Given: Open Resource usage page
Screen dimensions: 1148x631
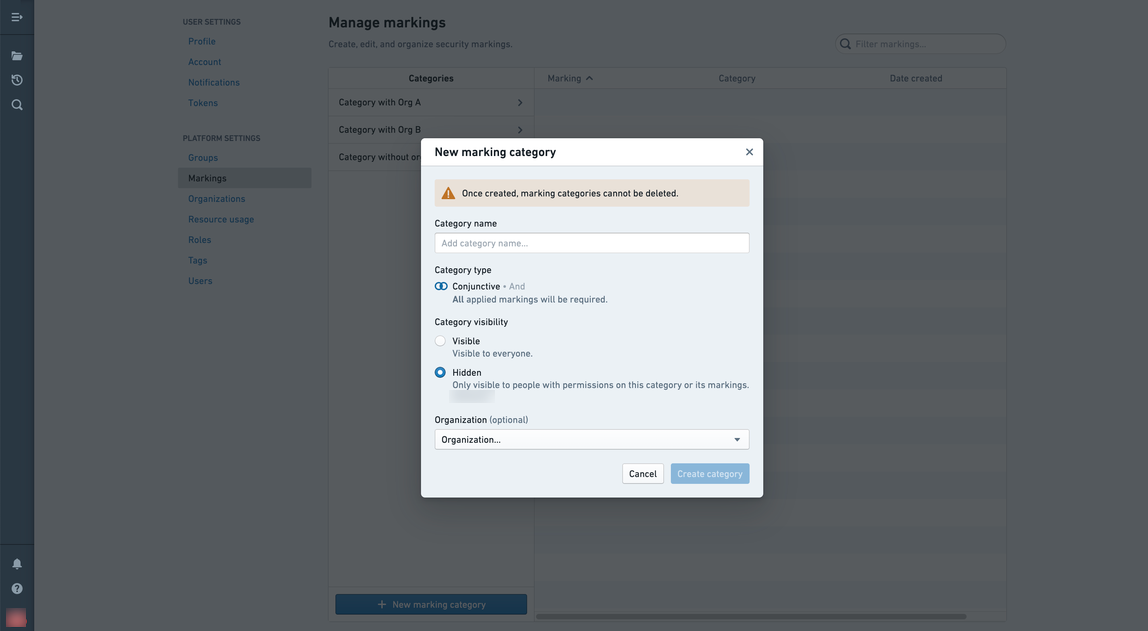Looking at the screenshot, I should [221, 219].
